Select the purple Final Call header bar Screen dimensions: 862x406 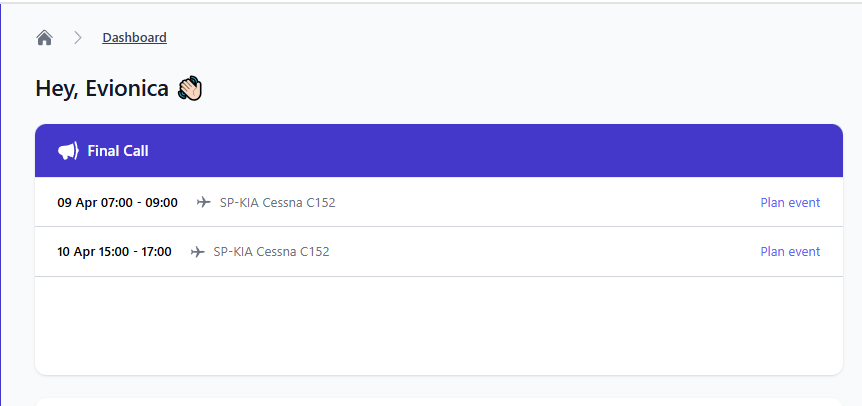tap(439, 151)
